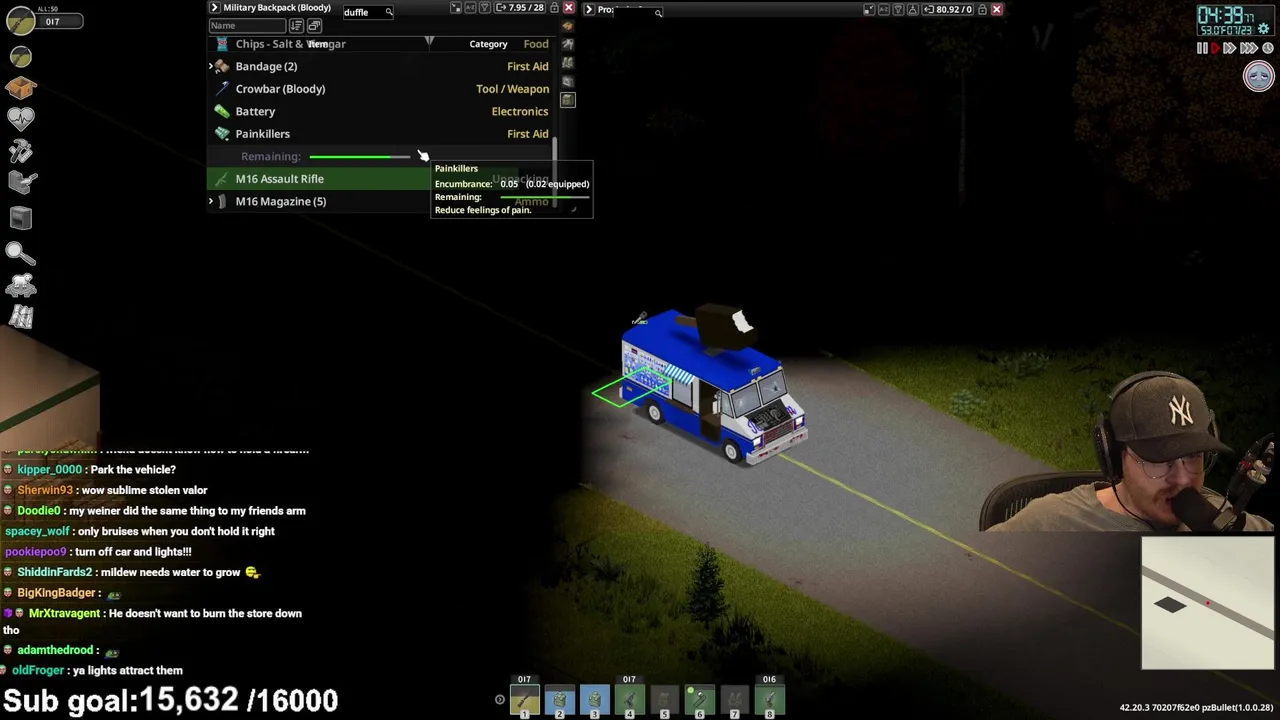Open the crafting hammer and tools menu
The image size is (1280, 720).
click(x=21, y=150)
